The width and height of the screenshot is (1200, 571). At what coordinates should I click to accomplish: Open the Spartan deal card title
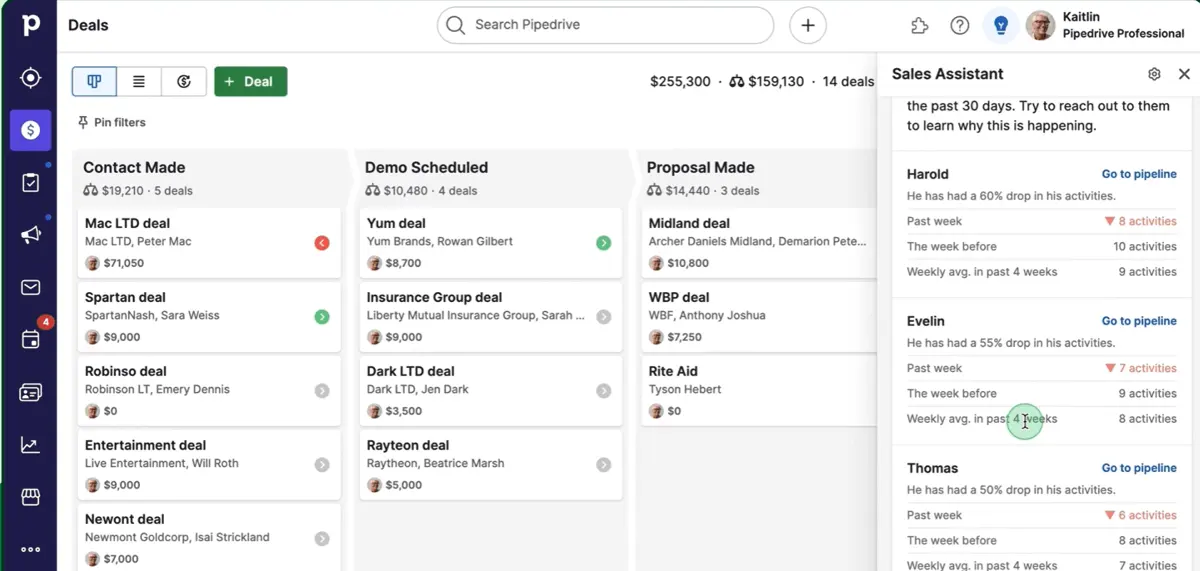[x=125, y=297]
